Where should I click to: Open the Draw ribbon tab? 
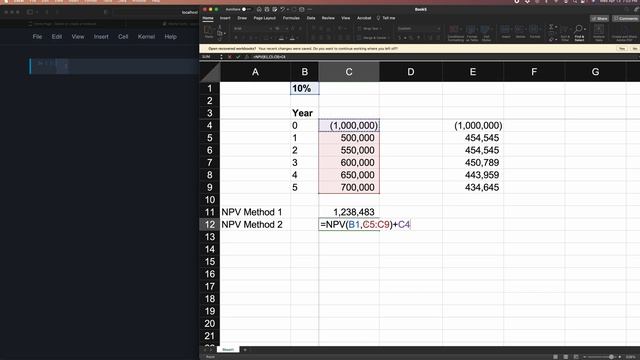[242, 18]
